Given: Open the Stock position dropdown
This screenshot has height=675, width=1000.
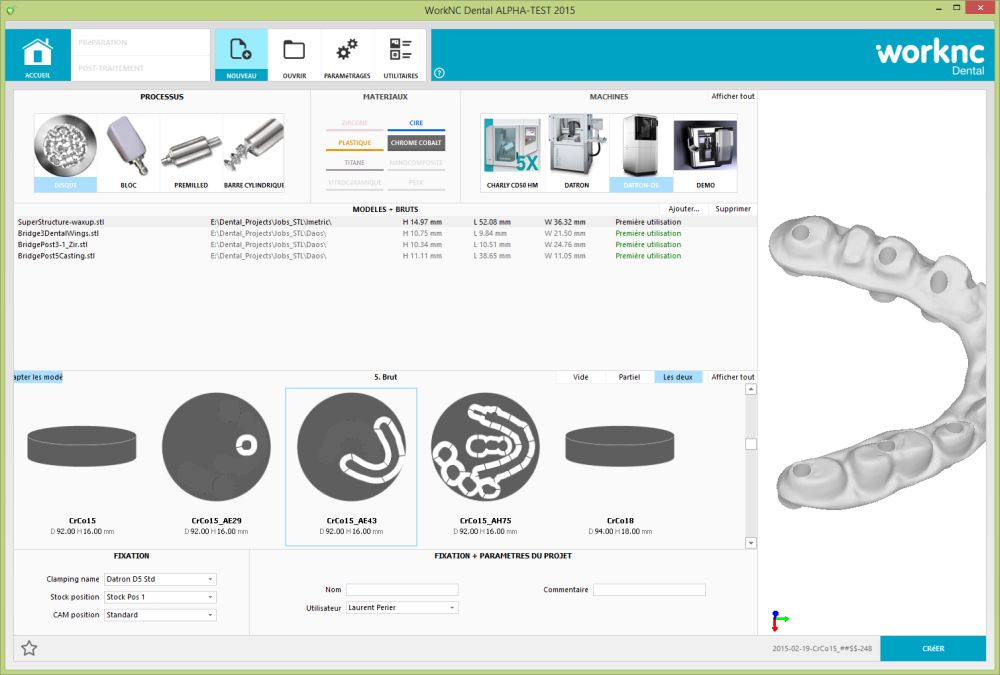Looking at the screenshot, I should coord(160,597).
